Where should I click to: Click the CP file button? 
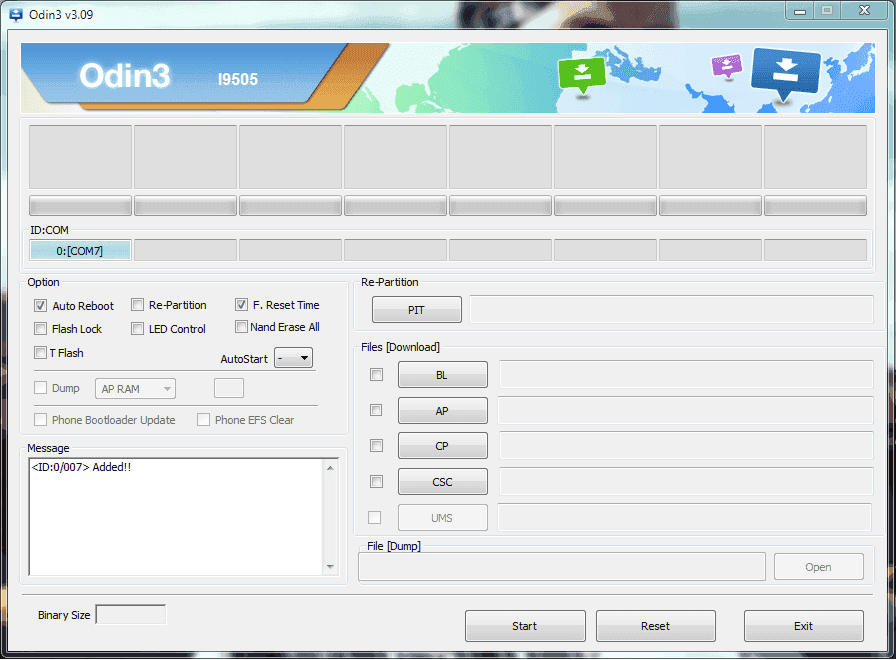coord(442,446)
